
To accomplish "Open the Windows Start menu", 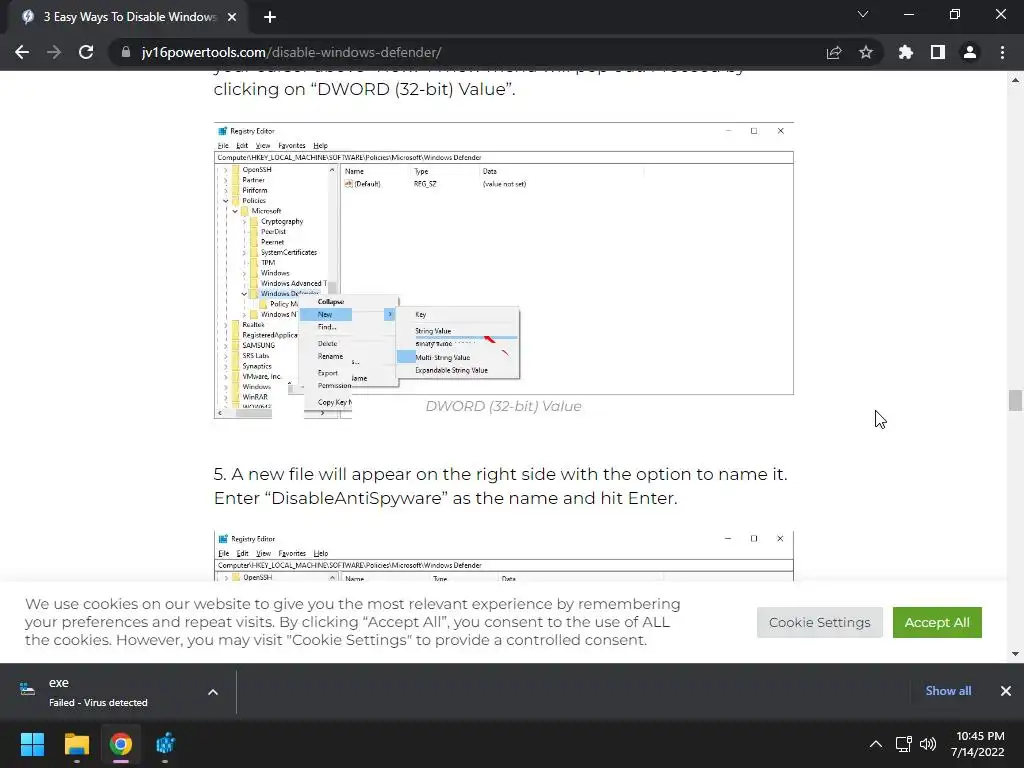I will (x=32, y=744).
